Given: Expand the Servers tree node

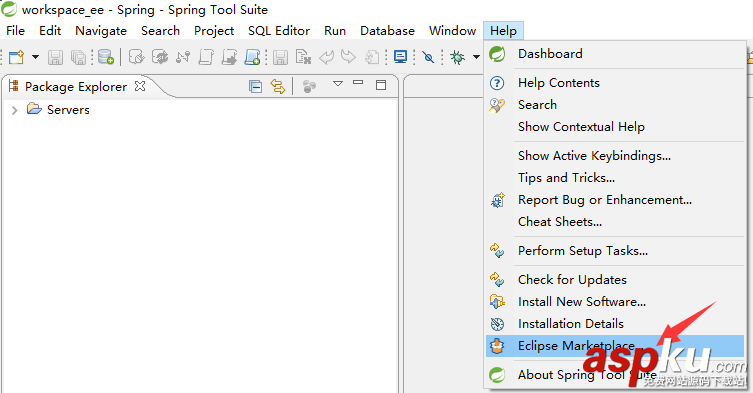Looking at the screenshot, I should click(14, 110).
